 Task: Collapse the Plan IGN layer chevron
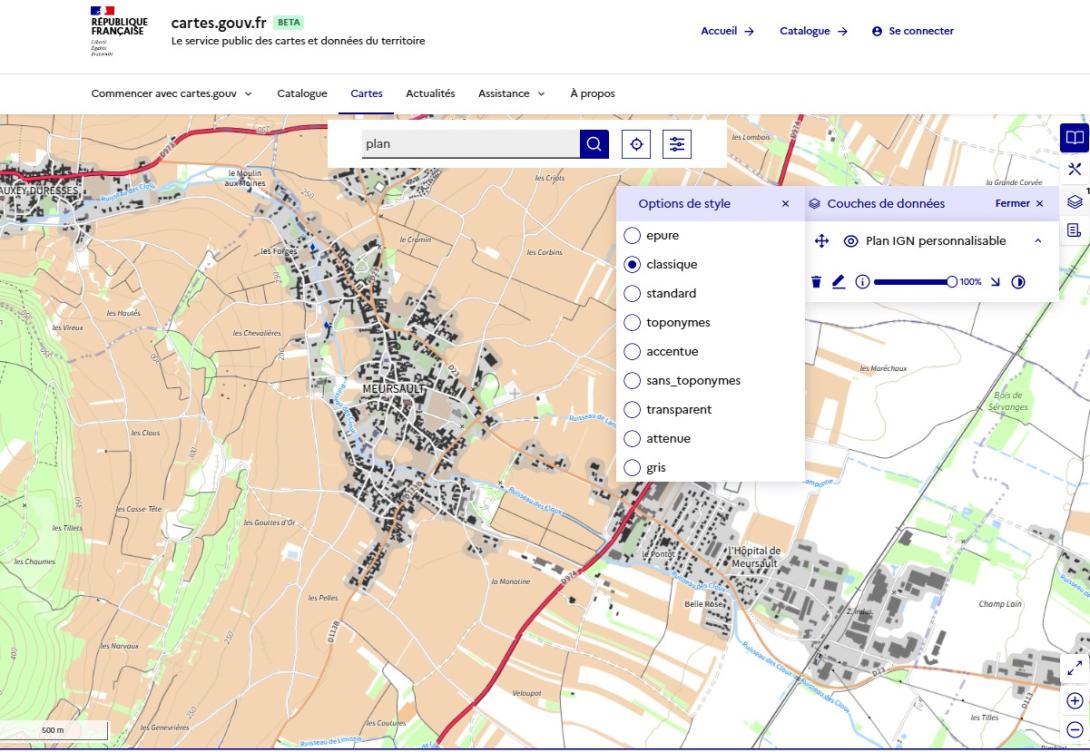click(x=1037, y=241)
